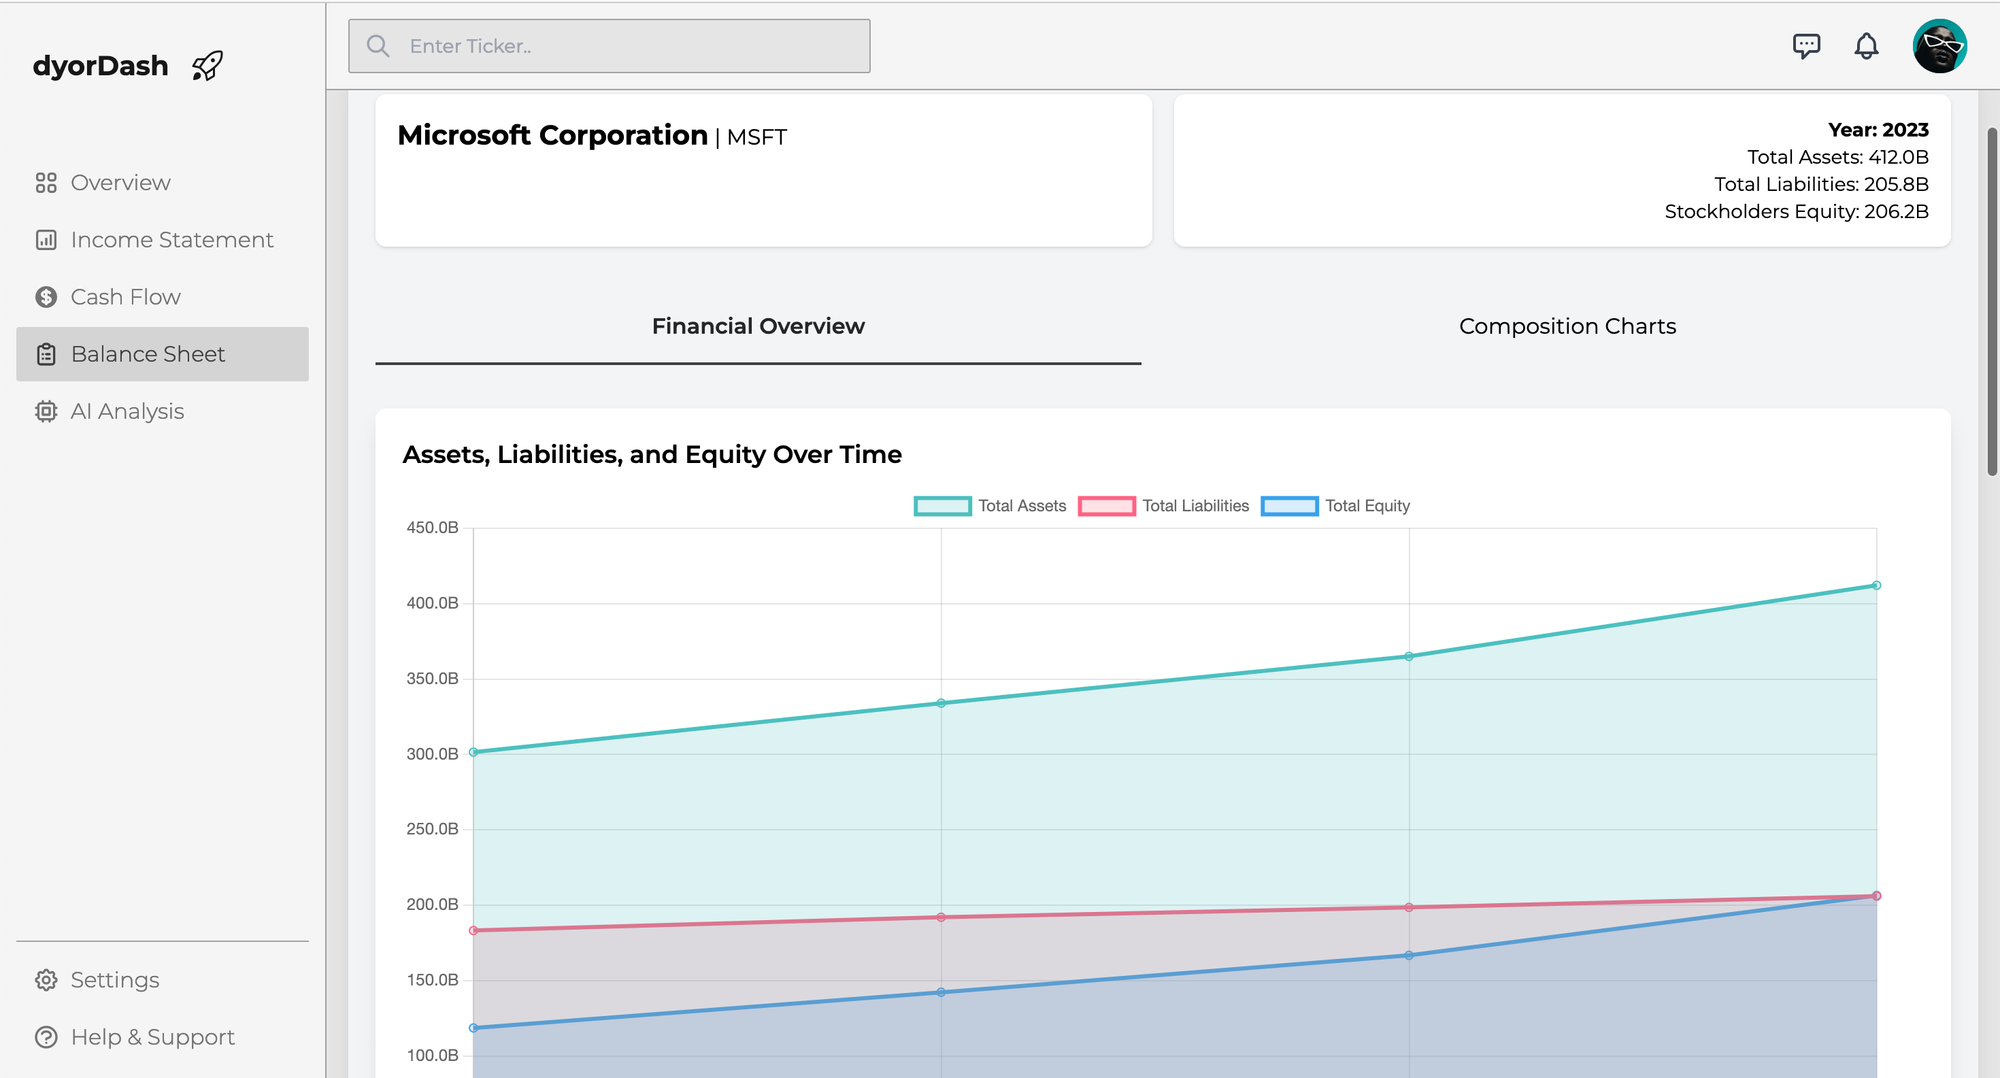2000x1078 pixels.
Task: Focus the Enter Ticker search field
Action: coord(609,46)
